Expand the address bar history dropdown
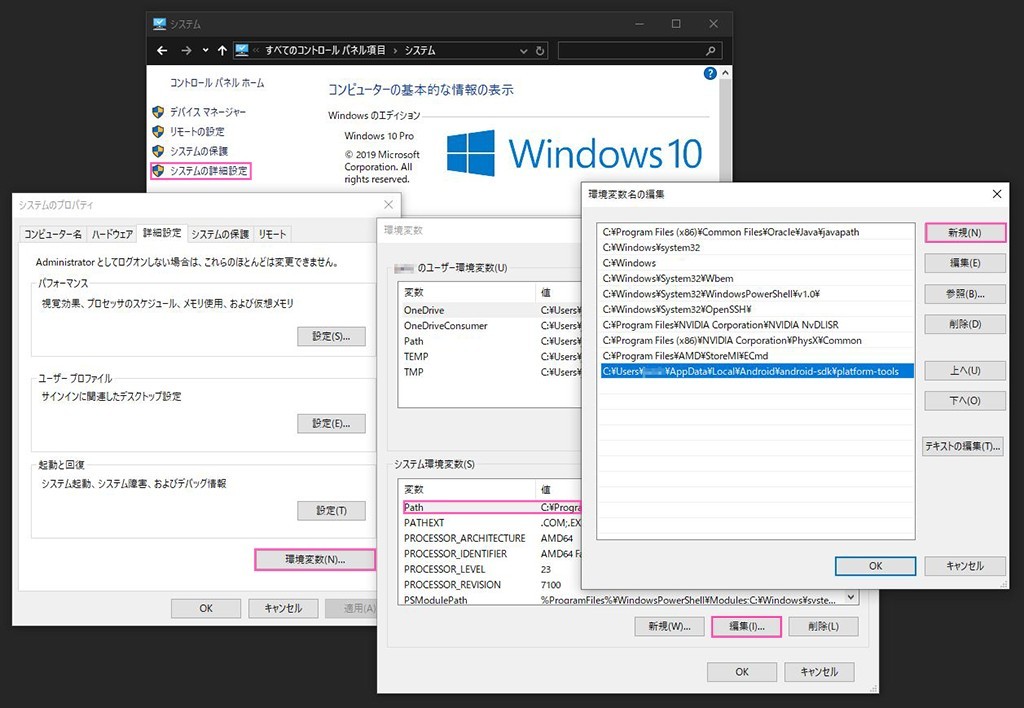Viewport: 1024px width, 708px height. click(x=523, y=51)
